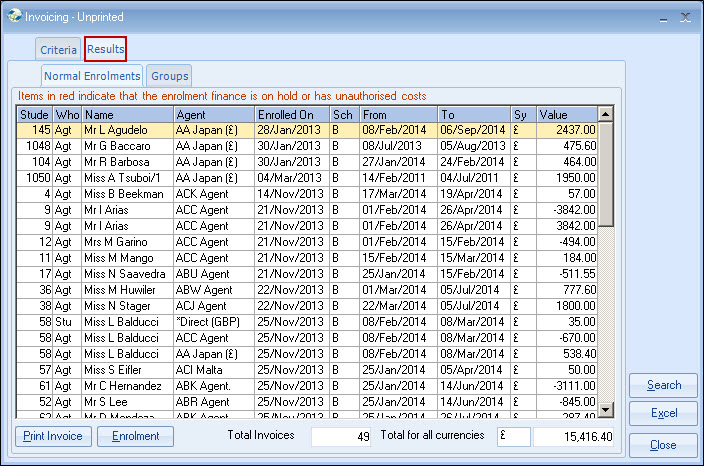This screenshot has width=704, height=466.
Task: Click the Total Invoices count field
Action: pyautogui.click(x=342, y=436)
